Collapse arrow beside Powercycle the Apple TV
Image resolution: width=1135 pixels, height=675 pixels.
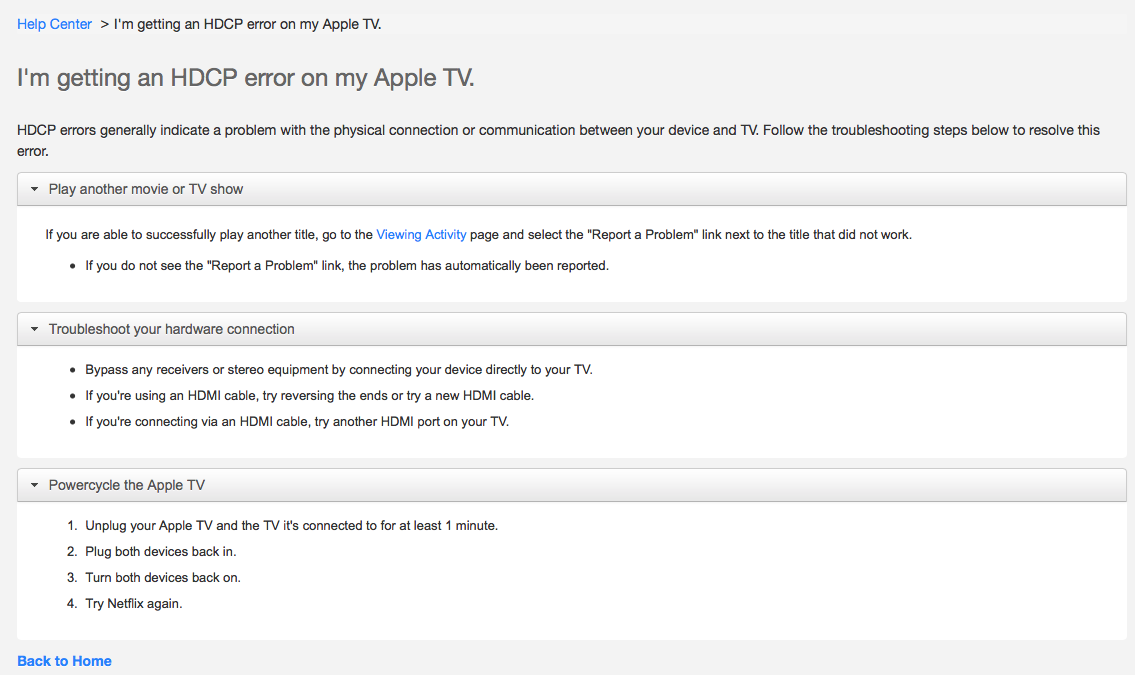(x=34, y=485)
